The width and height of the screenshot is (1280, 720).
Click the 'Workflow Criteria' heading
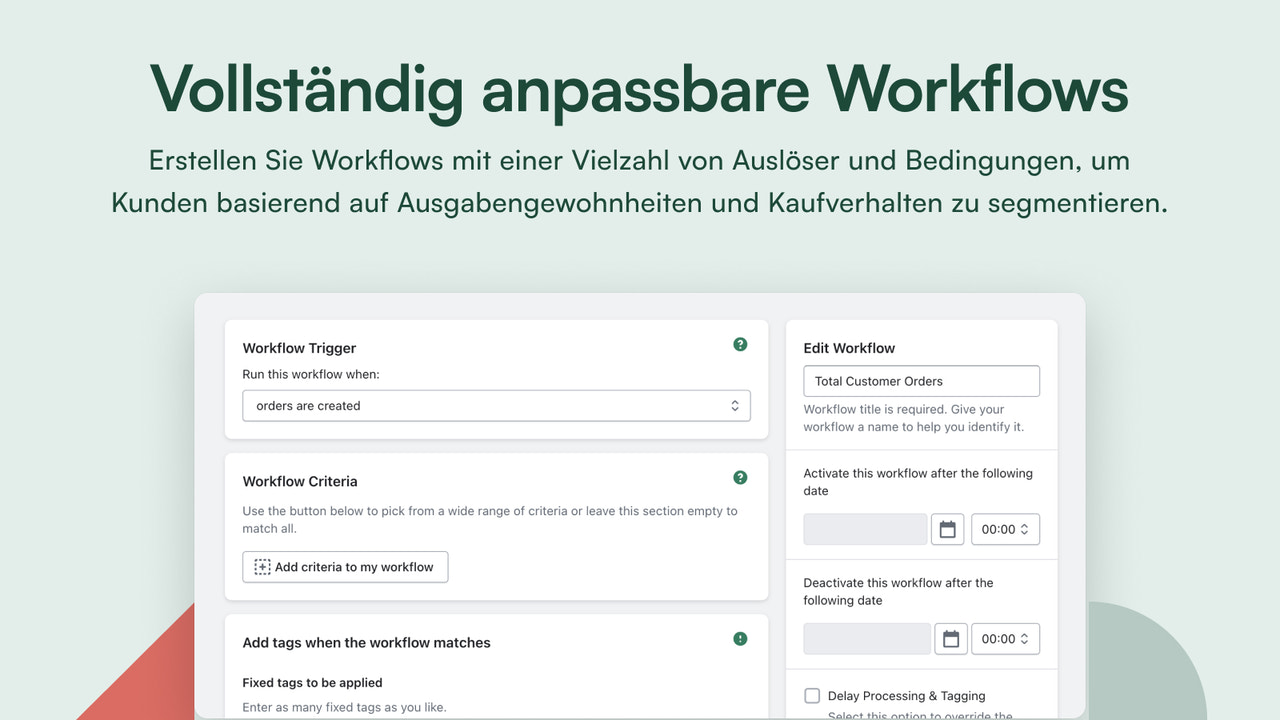tap(300, 481)
